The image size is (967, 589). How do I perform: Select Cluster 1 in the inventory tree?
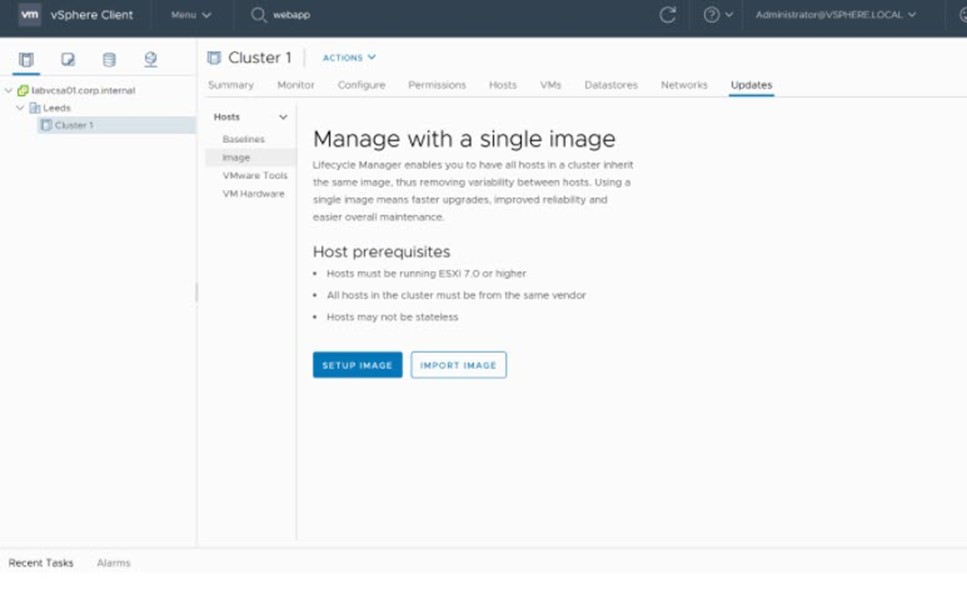(x=74, y=125)
